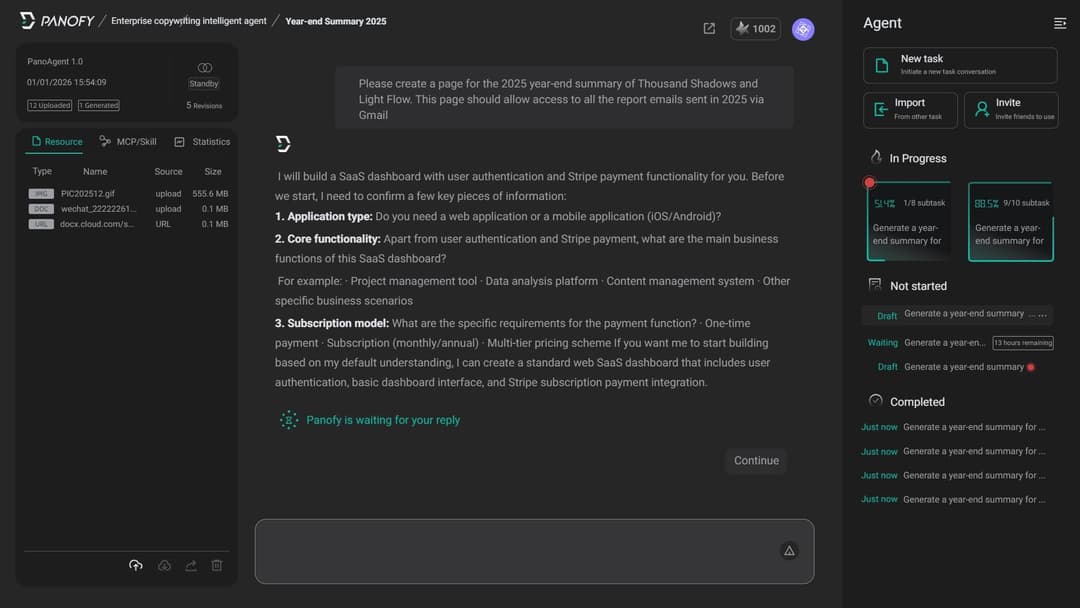This screenshot has height=608, width=1080.
Task: Click the Standby status toggle on PanoAgent
Action: point(203,83)
